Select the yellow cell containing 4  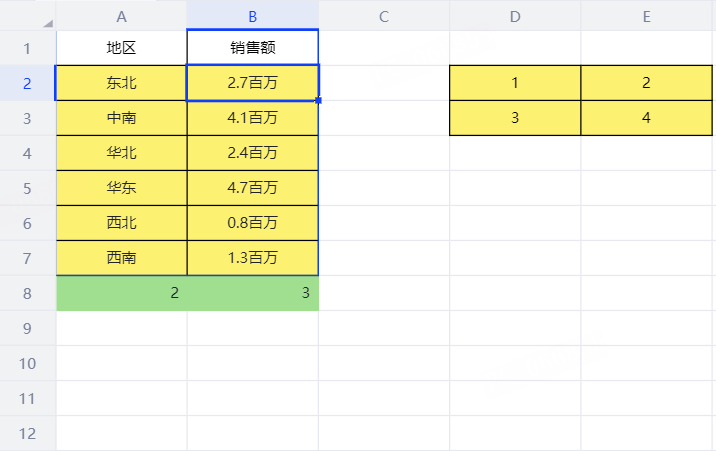point(647,118)
